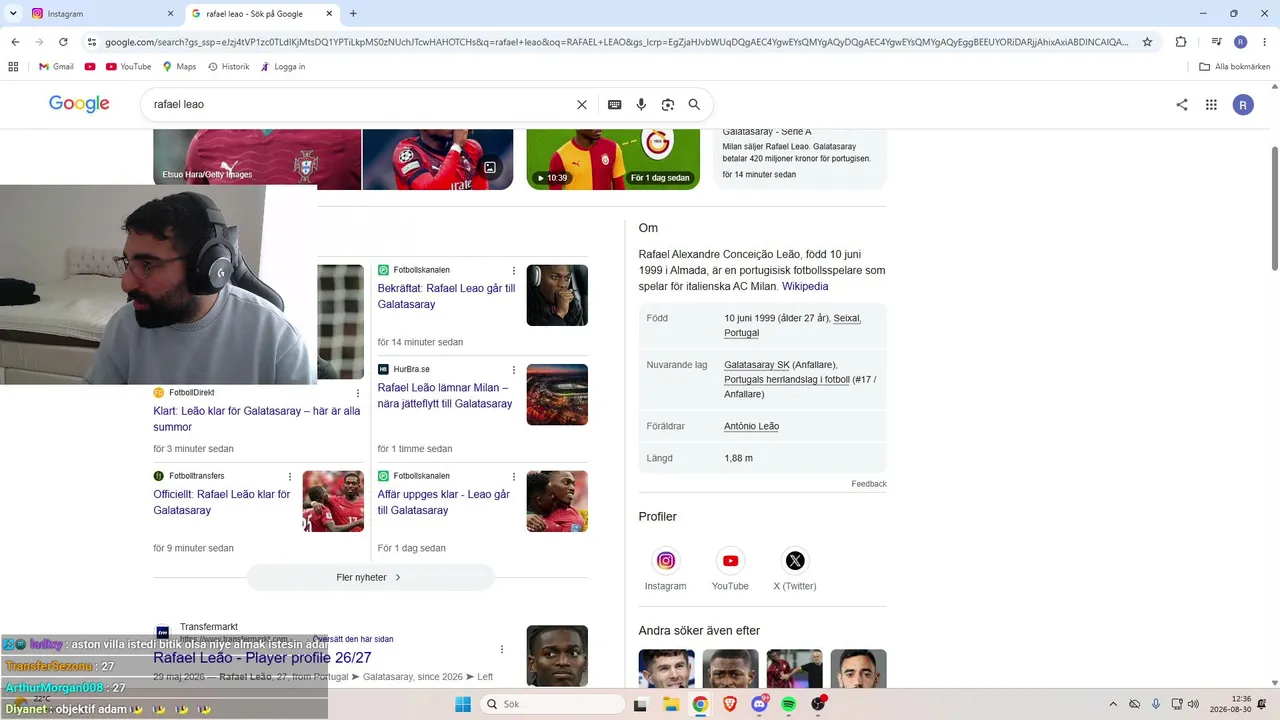This screenshot has height=720, width=1280.
Task: Open the bookmarks bar apps shortcut
Action: click(13, 67)
